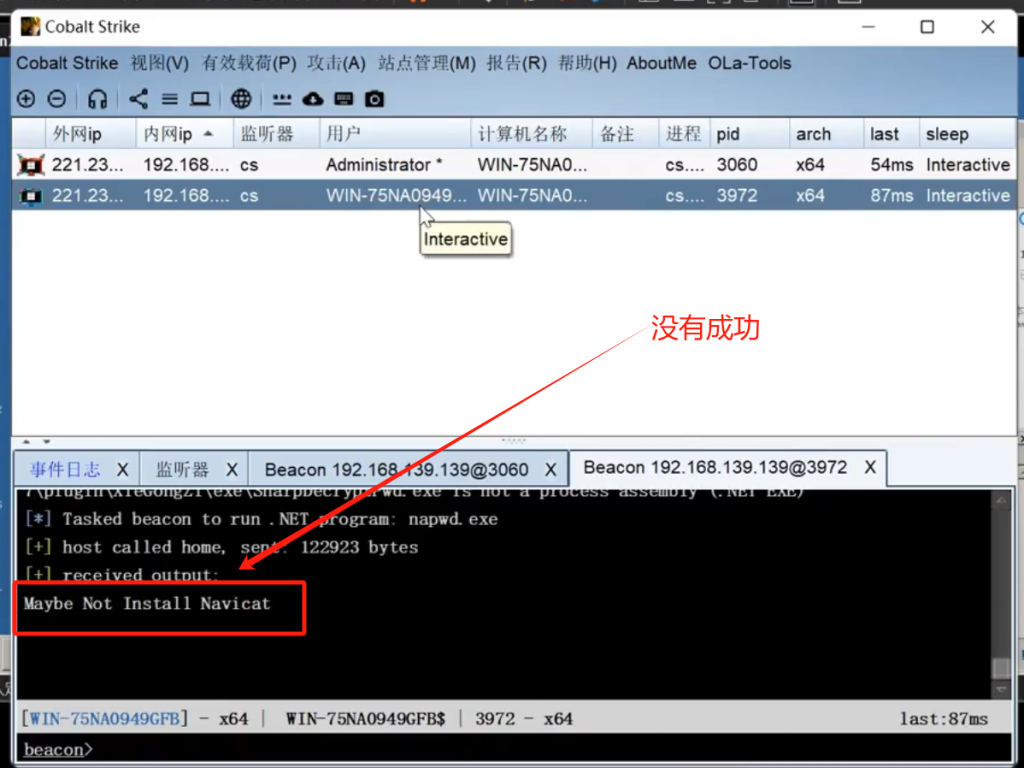1024x768 pixels.
Task: Sort by the 进程 column header
Action: (x=684, y=135)
